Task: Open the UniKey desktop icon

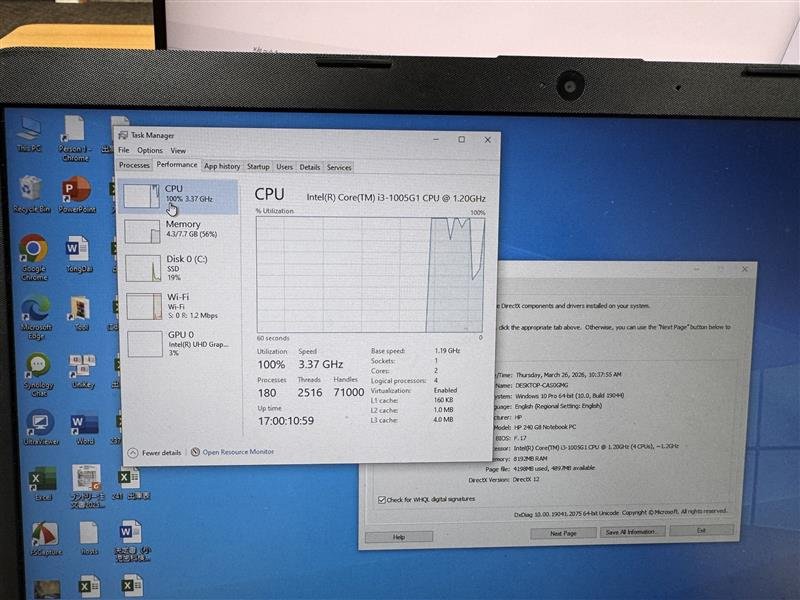Action: coord(83,372)
